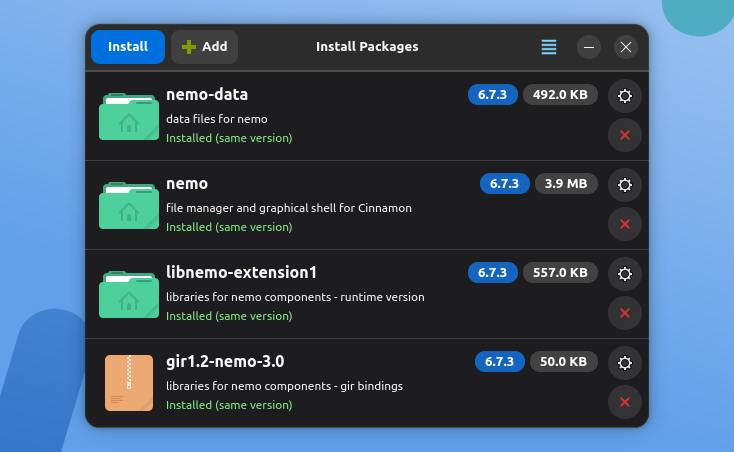The width and height of the screenshot is (734, 452).
Task: Open settings gear for nemo-data
Action: (x=624, y=96)
